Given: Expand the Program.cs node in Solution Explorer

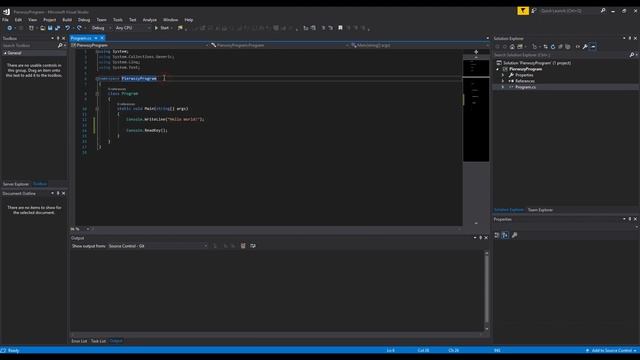Looking at the screenshot, I should [x=503, y=87].
